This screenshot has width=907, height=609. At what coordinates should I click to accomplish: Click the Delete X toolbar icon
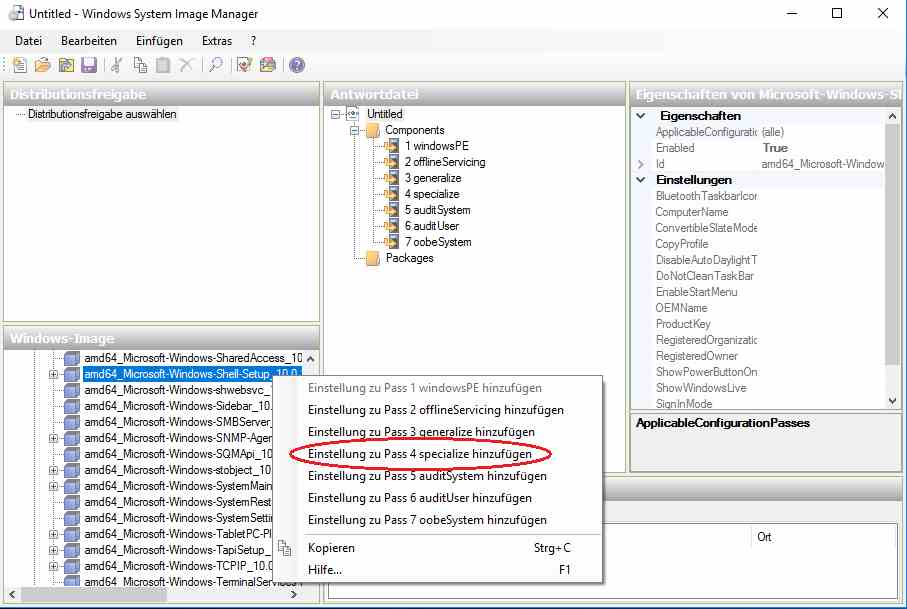pos(186,65)
